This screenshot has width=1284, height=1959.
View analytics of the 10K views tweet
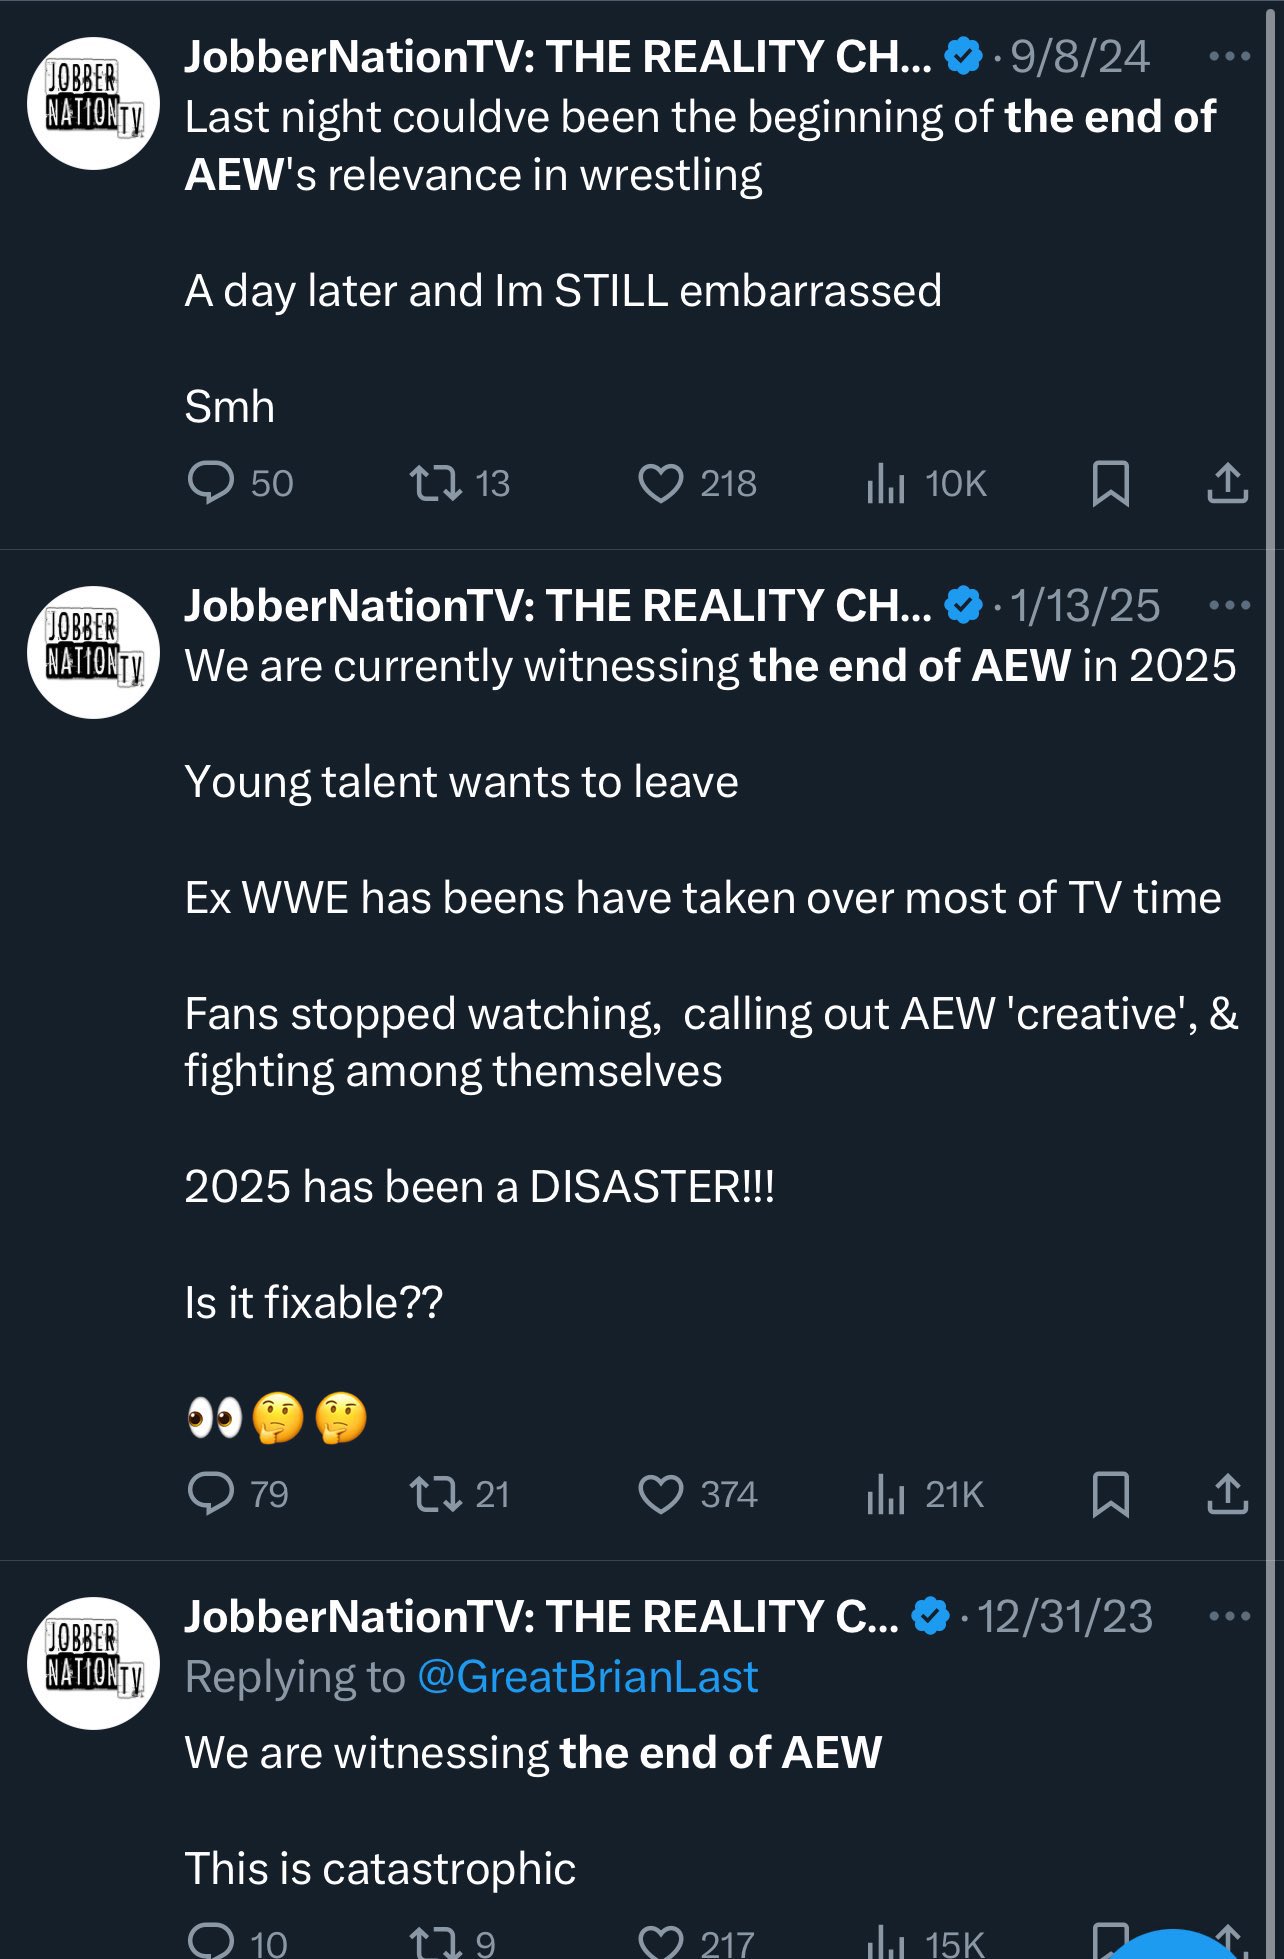pos(886,483)
